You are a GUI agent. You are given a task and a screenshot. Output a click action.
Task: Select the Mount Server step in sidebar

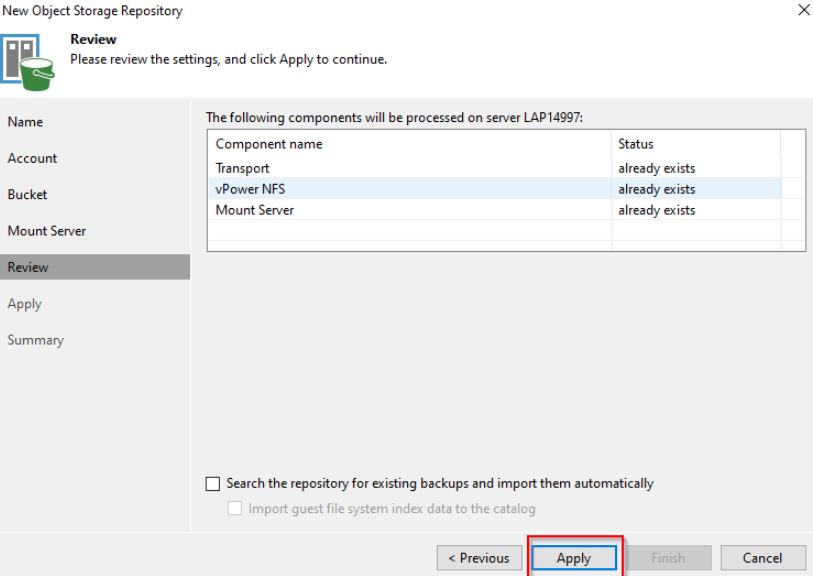click(x=47, y=231)
